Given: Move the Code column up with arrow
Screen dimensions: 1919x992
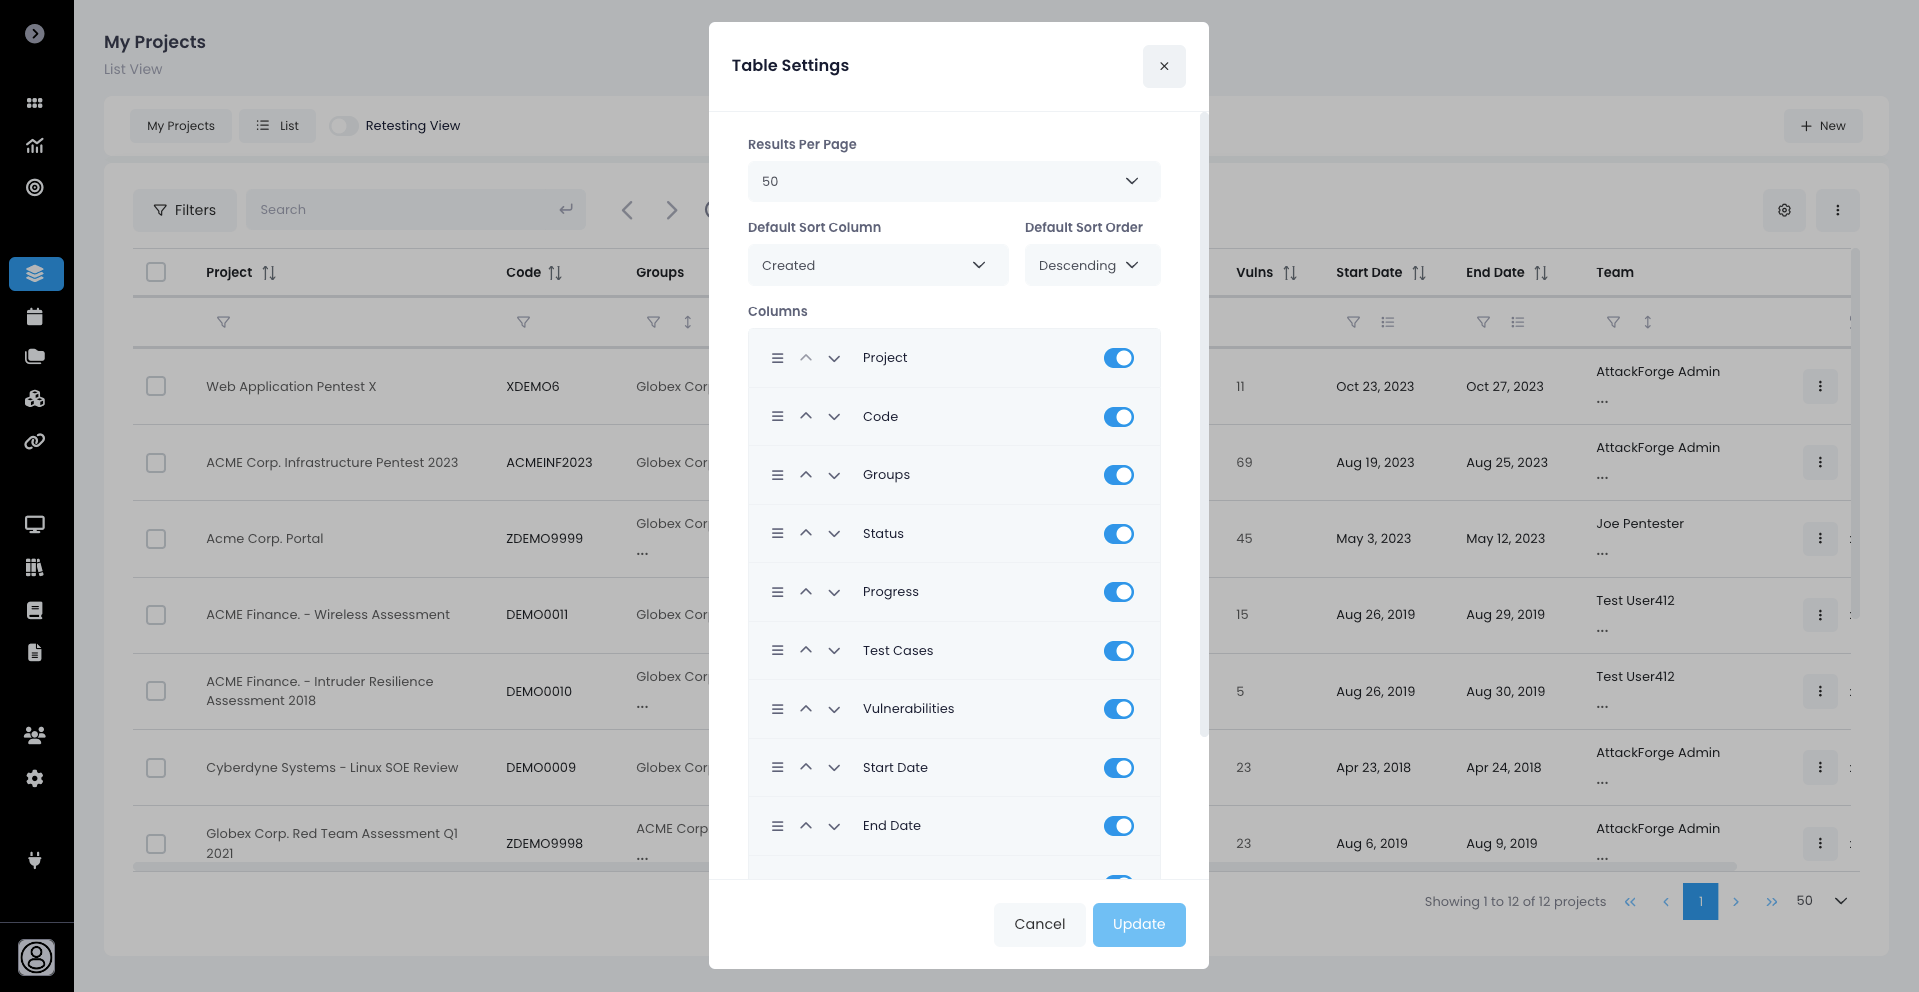Looking at the screenshot, I should pos(806,417).
